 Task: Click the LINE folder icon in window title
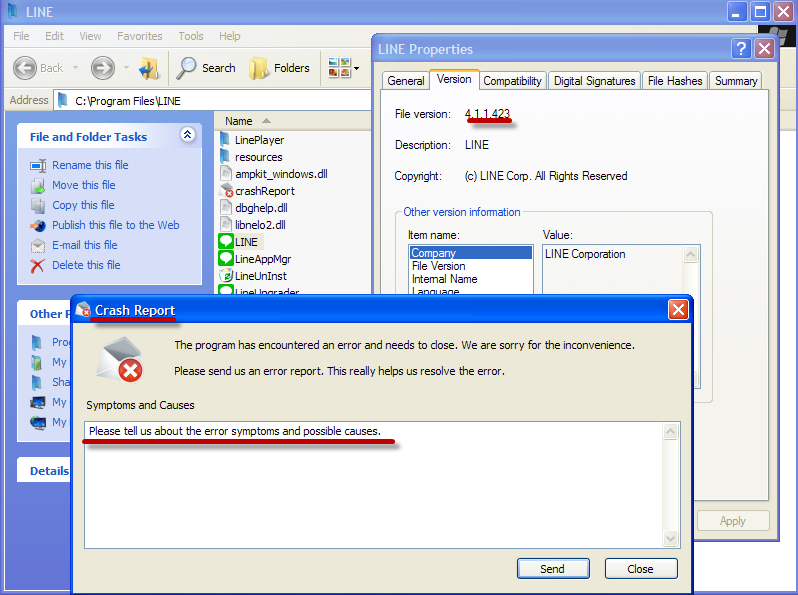pos(13,12)
